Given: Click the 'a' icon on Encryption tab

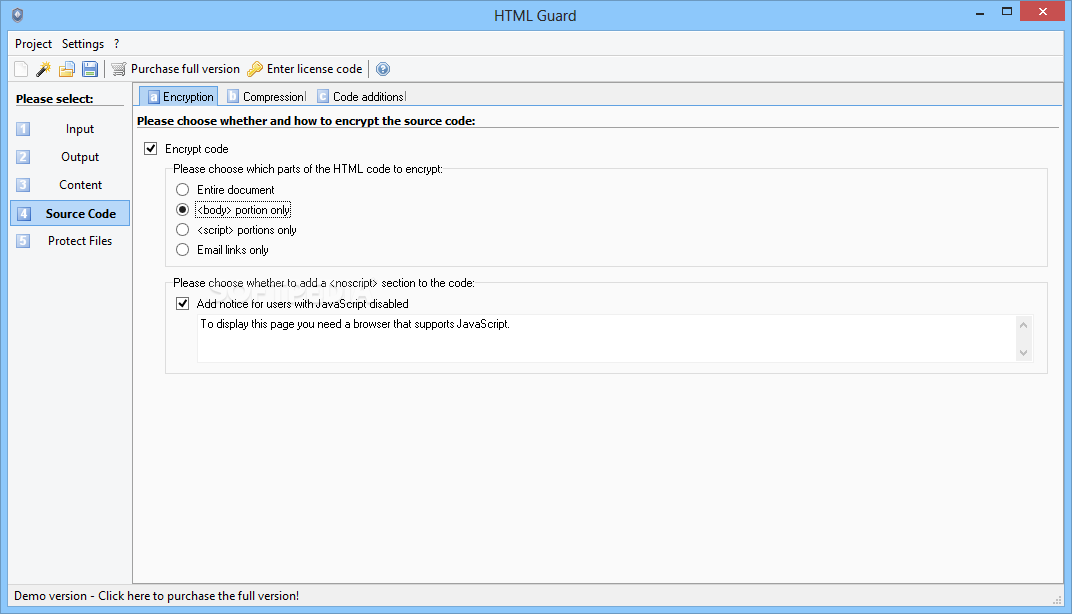Looking at the screenshot, I should [x=154, y=97].
